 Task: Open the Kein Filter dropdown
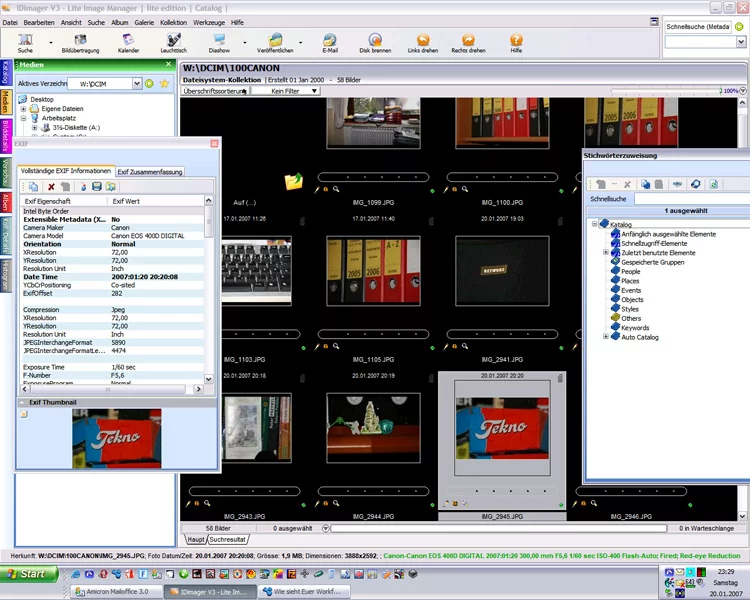pyautogui.click(x=286, y=91)
